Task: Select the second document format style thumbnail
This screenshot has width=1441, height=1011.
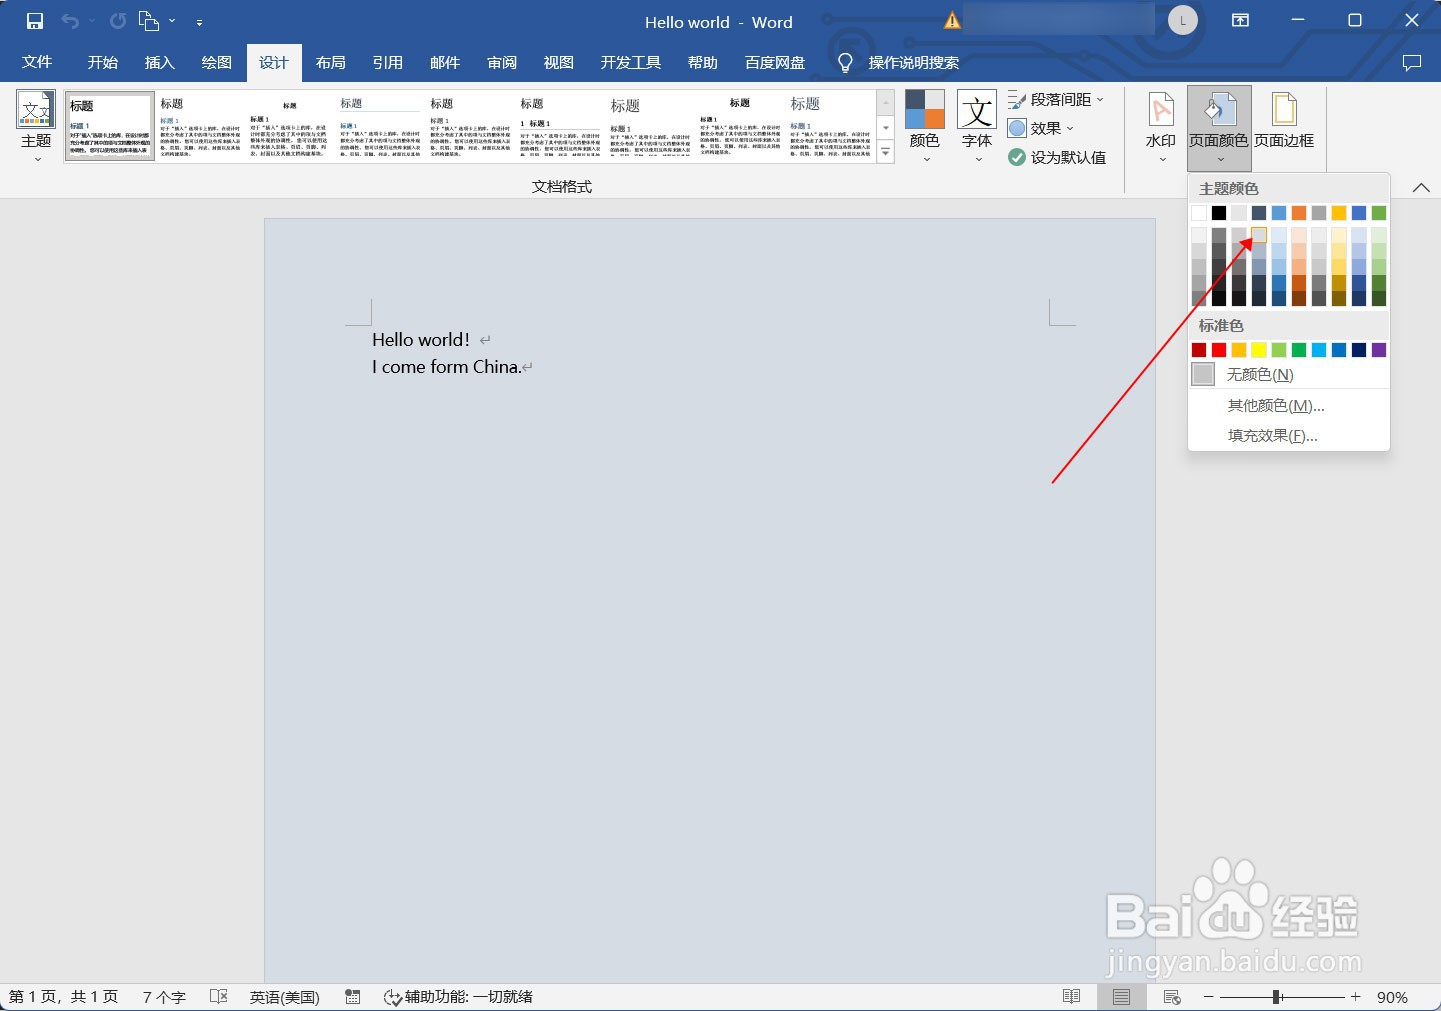Action: tap(200, 126)
